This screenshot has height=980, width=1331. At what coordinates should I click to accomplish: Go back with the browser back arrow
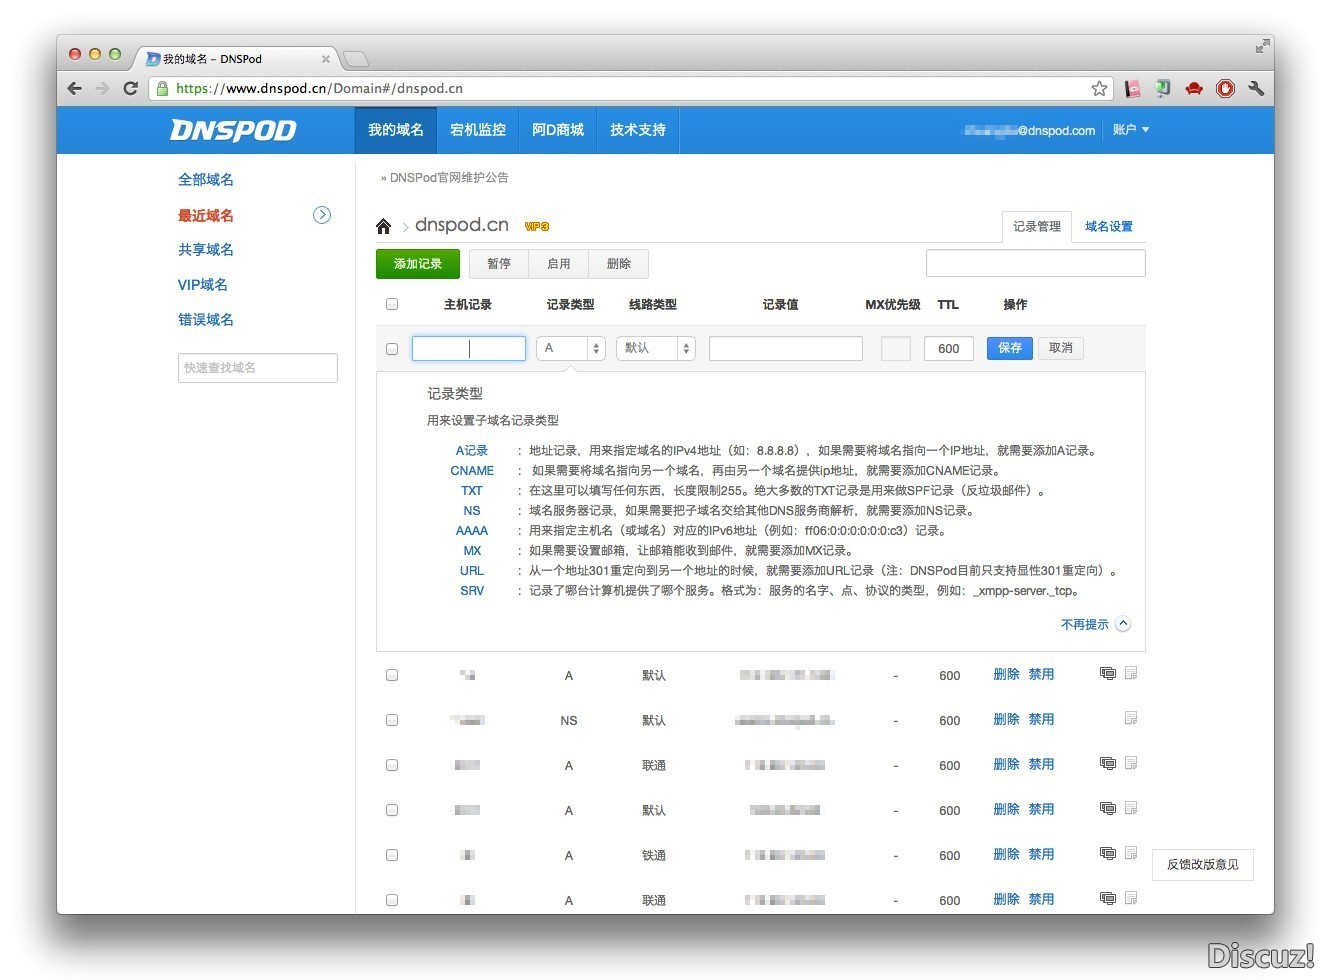75,88
